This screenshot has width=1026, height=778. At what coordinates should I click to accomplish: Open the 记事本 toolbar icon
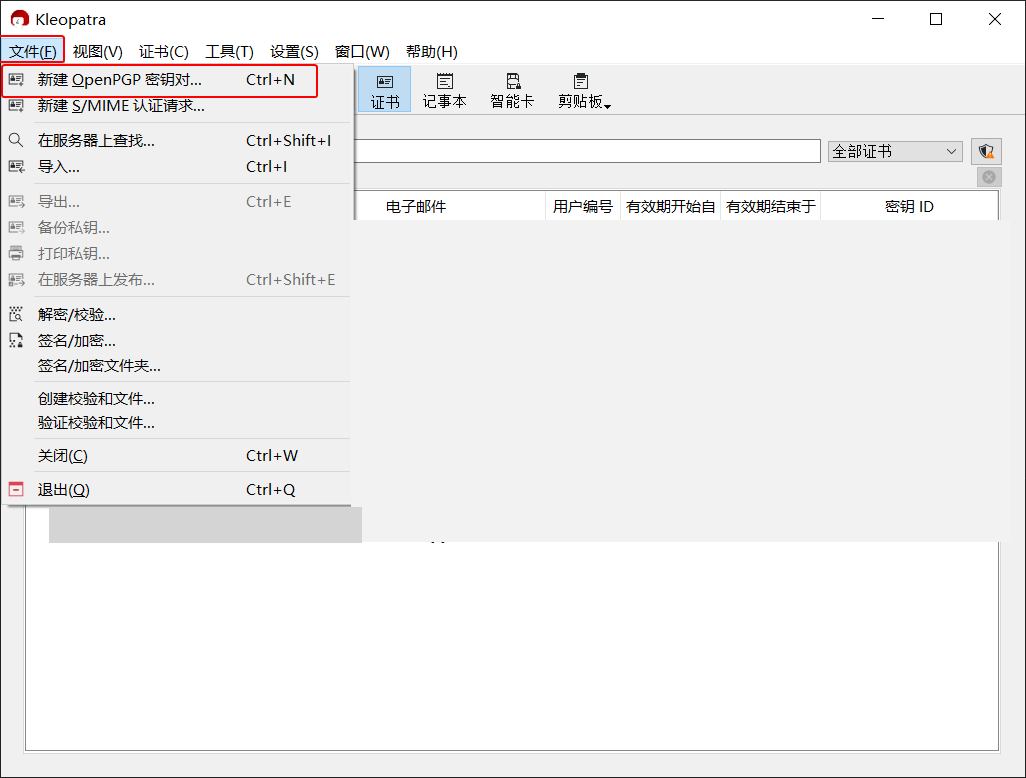(x=444, y=89)
